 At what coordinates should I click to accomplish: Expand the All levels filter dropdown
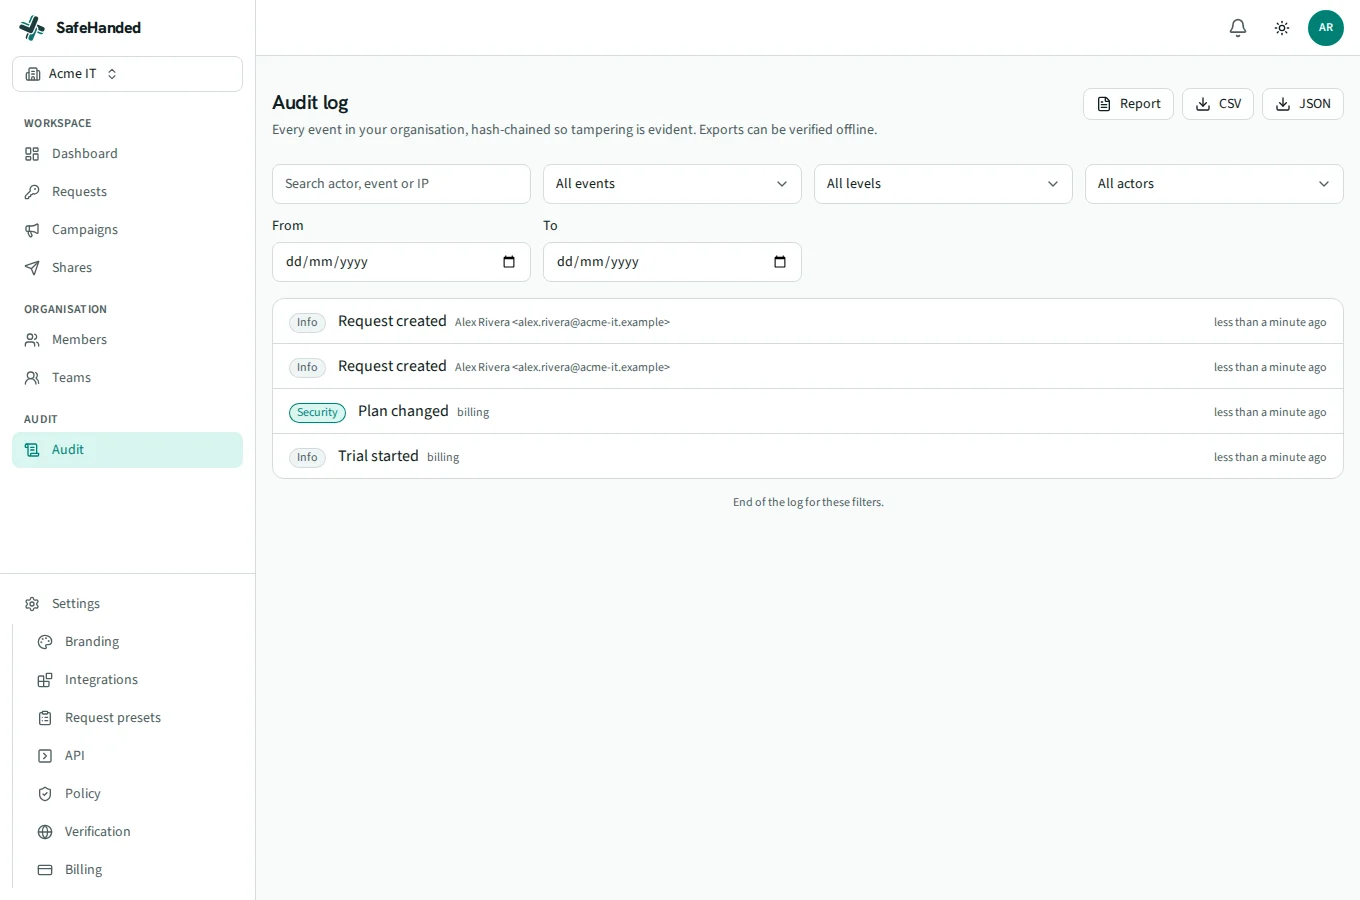(x=943, y=184)
